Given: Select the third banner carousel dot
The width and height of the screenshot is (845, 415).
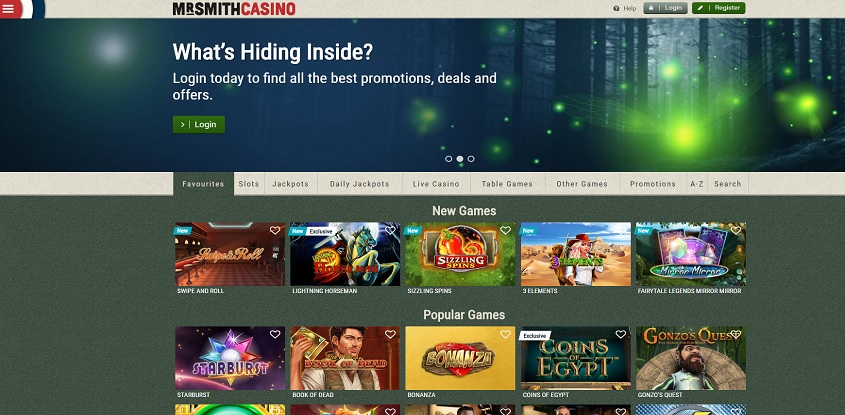Looking at the screenshot, I should click(x=471, y=159).
